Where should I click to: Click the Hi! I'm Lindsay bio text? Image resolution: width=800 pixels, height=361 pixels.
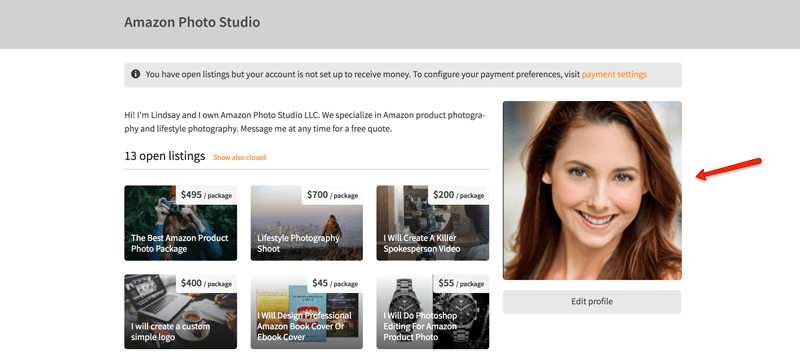pyautogui.click(x=305, y=122)
